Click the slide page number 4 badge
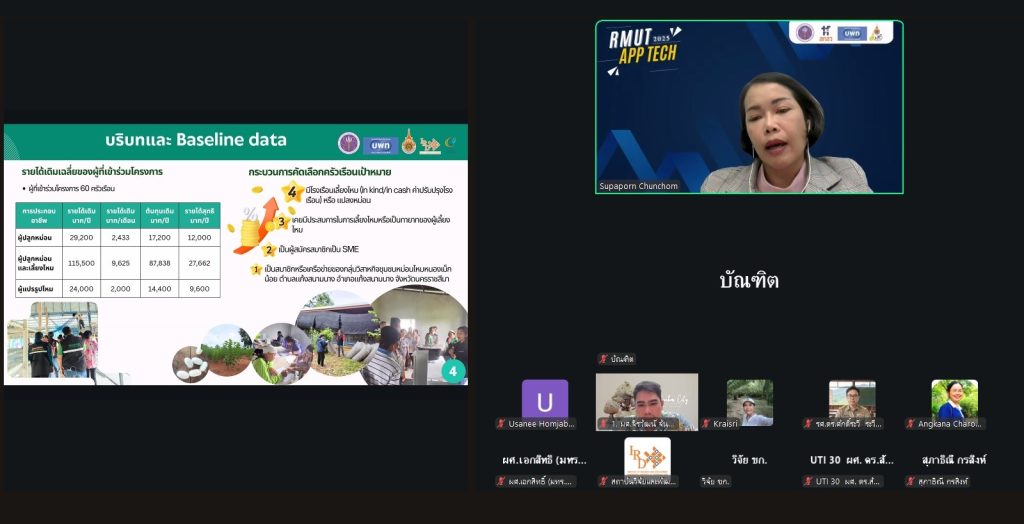Viewport: 1024px width, 524px height. click(453, 371)
